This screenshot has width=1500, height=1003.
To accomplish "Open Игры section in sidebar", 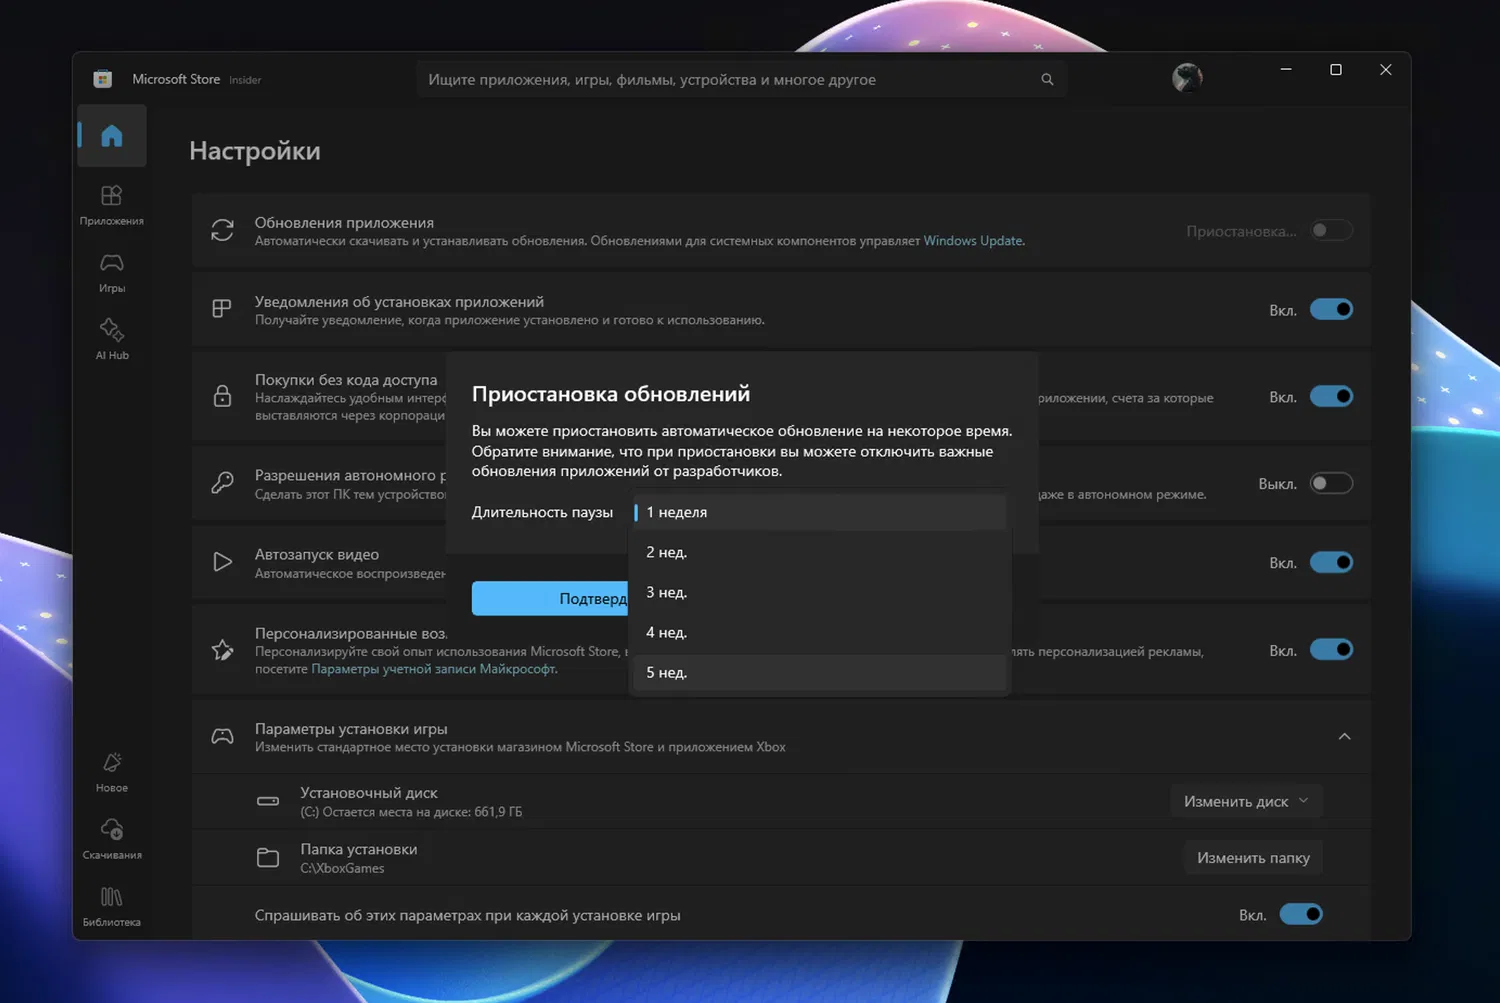I will pyautogui.click(x=112, y=272).
